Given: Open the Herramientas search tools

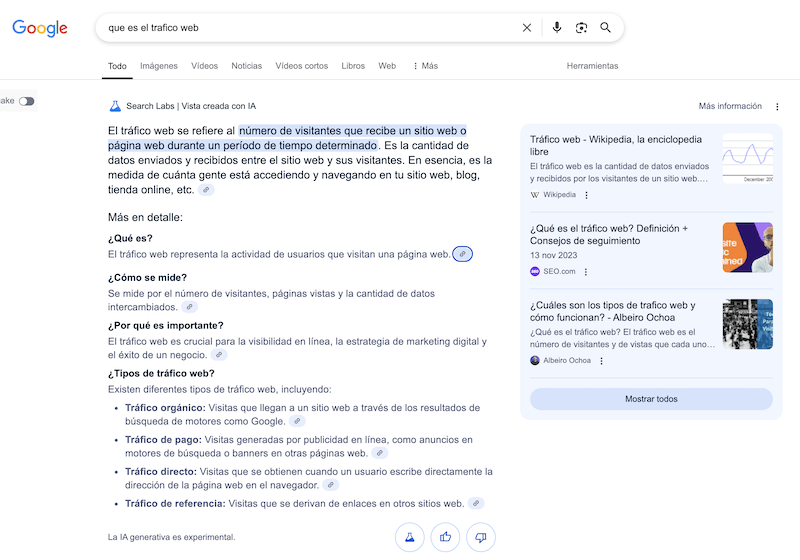Looking at the screenshot, I should (x=592, y=66).
